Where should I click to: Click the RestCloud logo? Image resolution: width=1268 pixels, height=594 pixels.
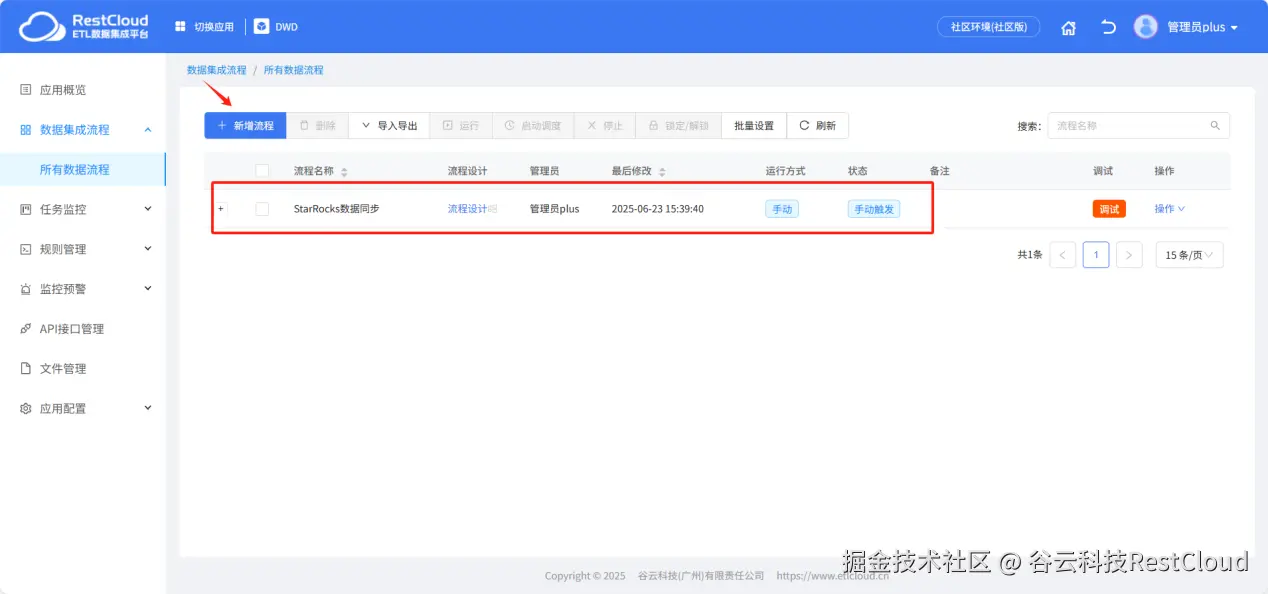point(84,27)
